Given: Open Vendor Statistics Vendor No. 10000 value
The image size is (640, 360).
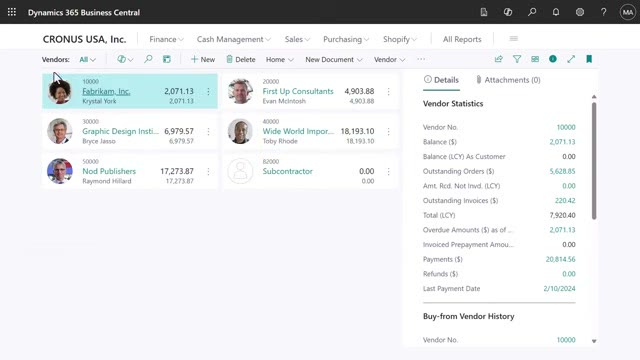Looking at the screenshot, I should click(x=566, y=127).
